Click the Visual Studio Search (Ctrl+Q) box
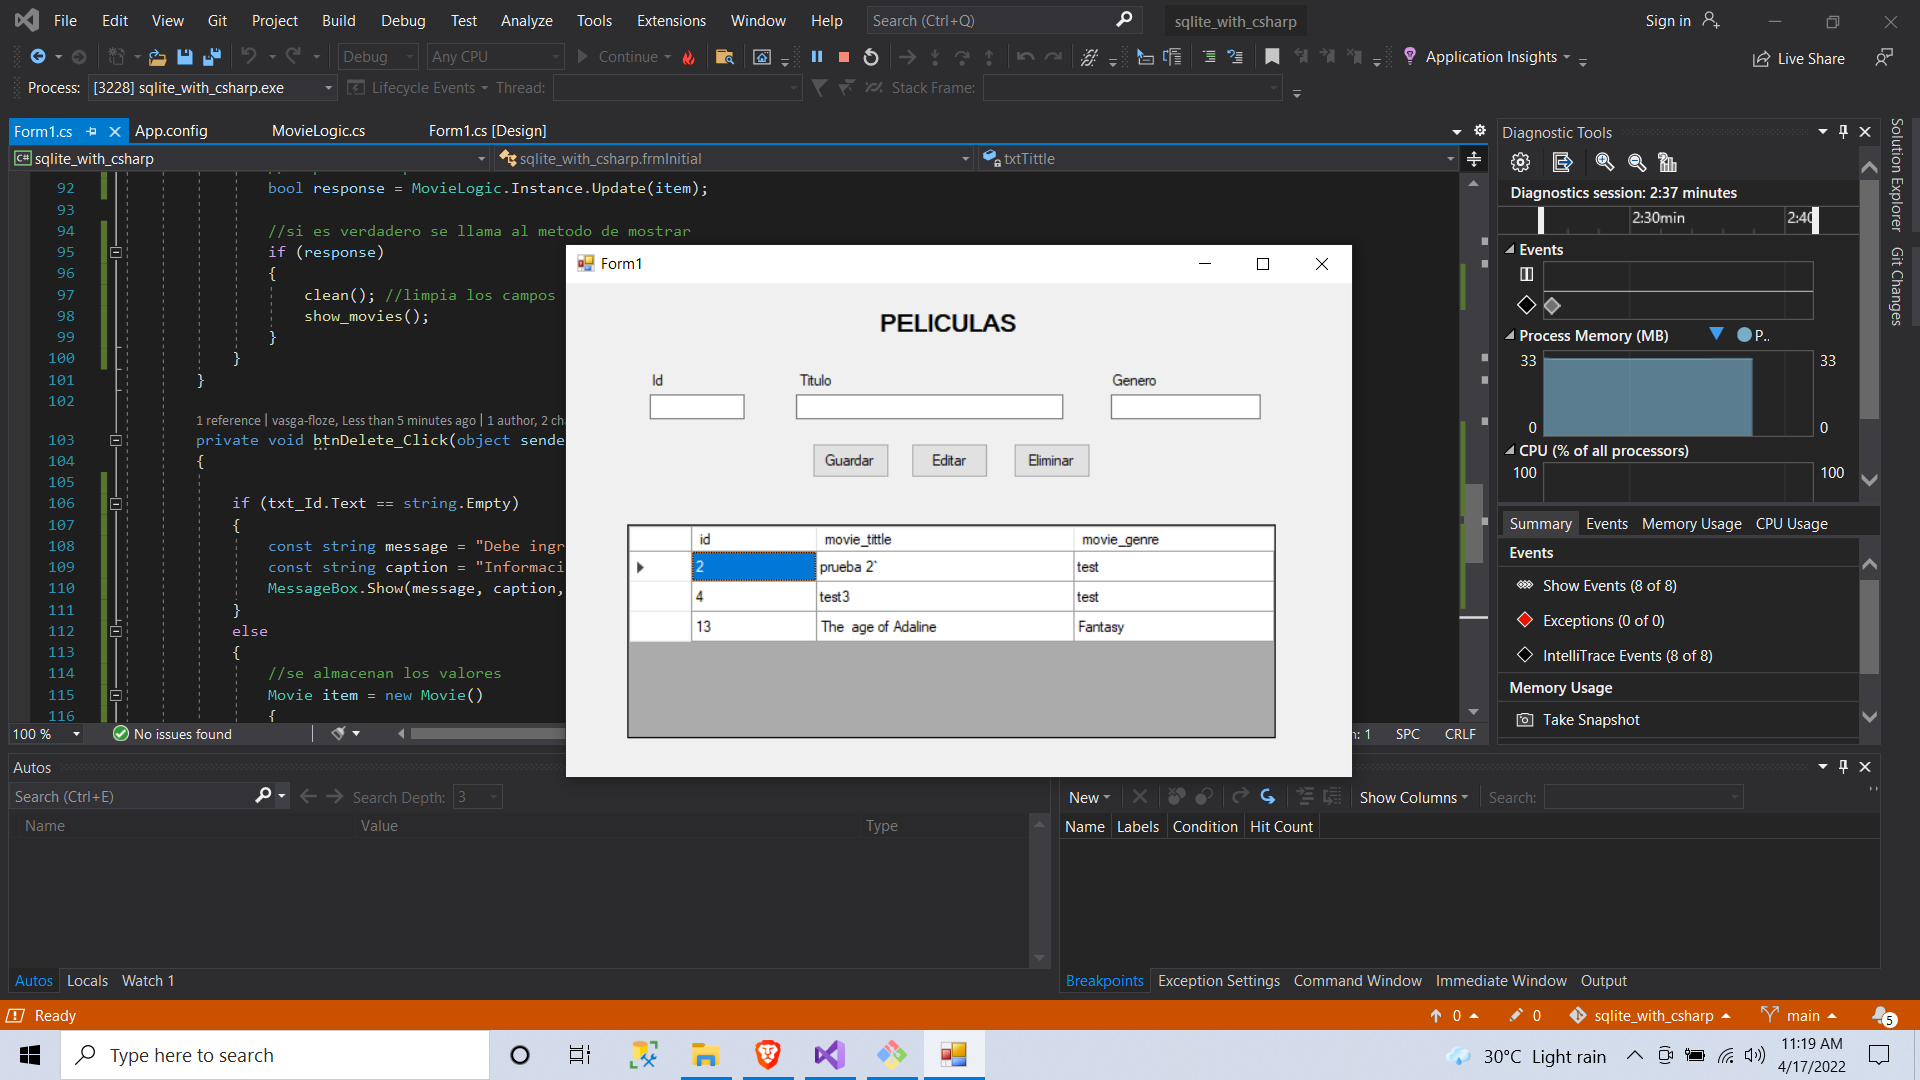The width and height of the screenshot is (1920, 1080). 1002,20
